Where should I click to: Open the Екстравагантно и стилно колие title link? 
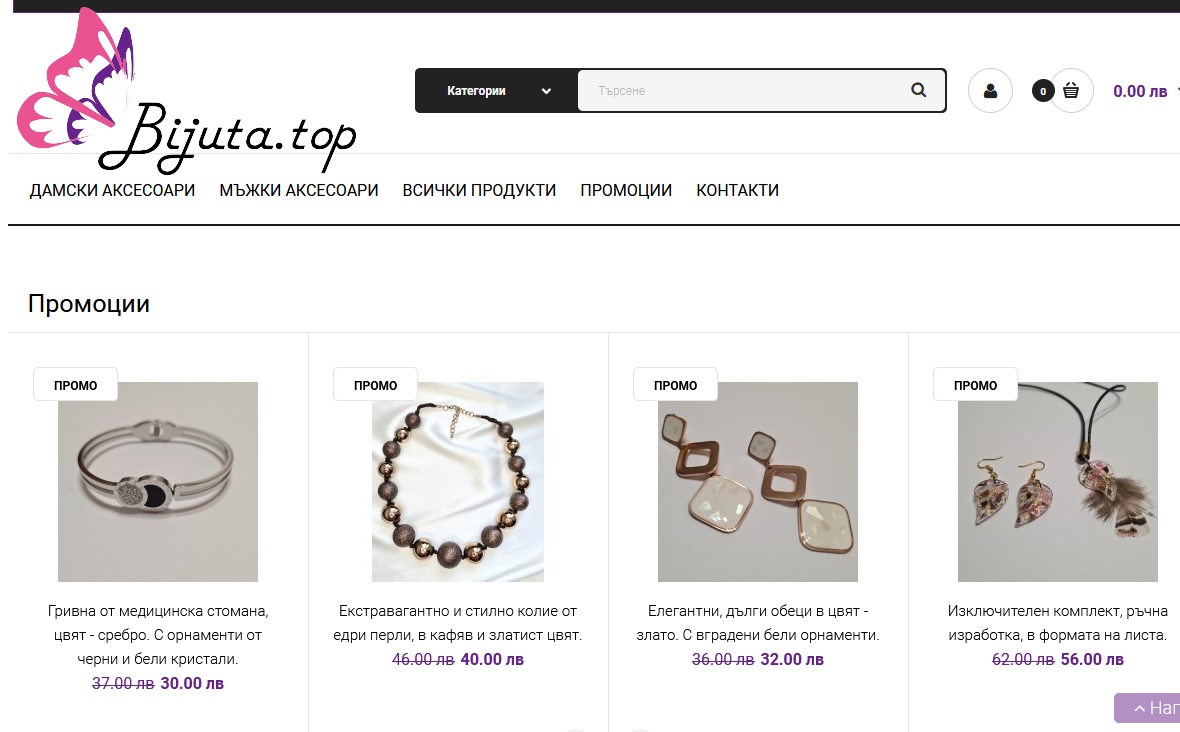tap(458, 623)
